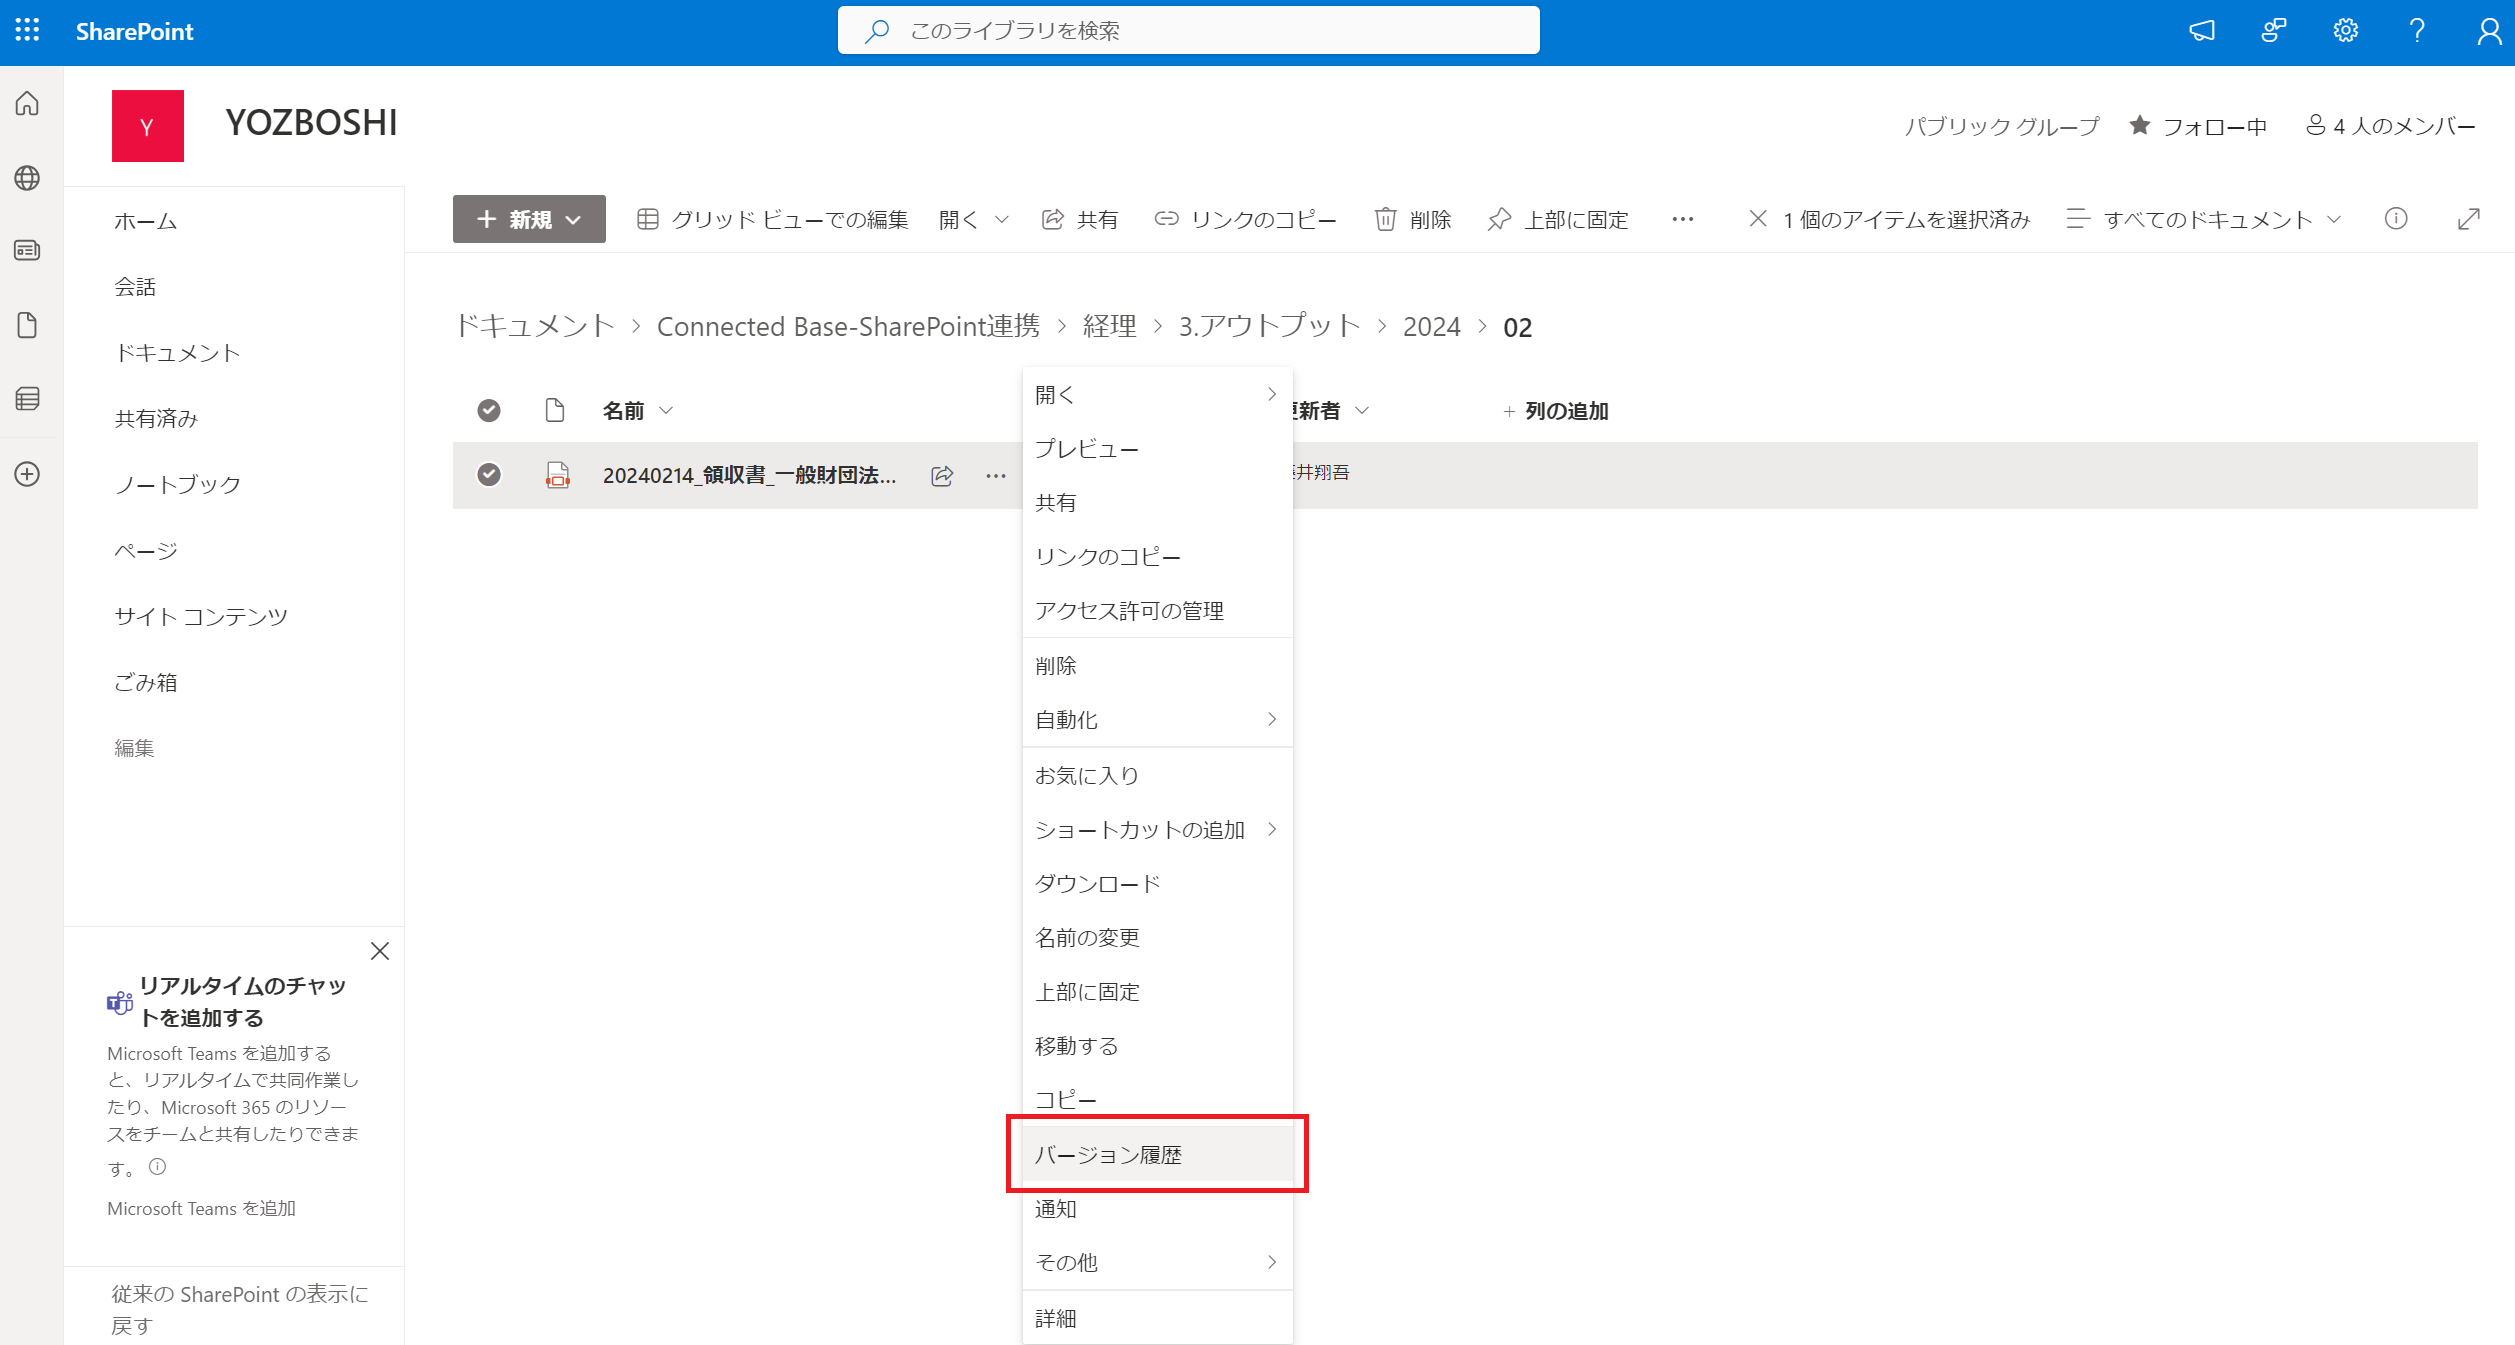Screen dimensions: 2515x1345
Task: Click the YOZBOSHI site logo tile
Action: click(x=148, y=126)
